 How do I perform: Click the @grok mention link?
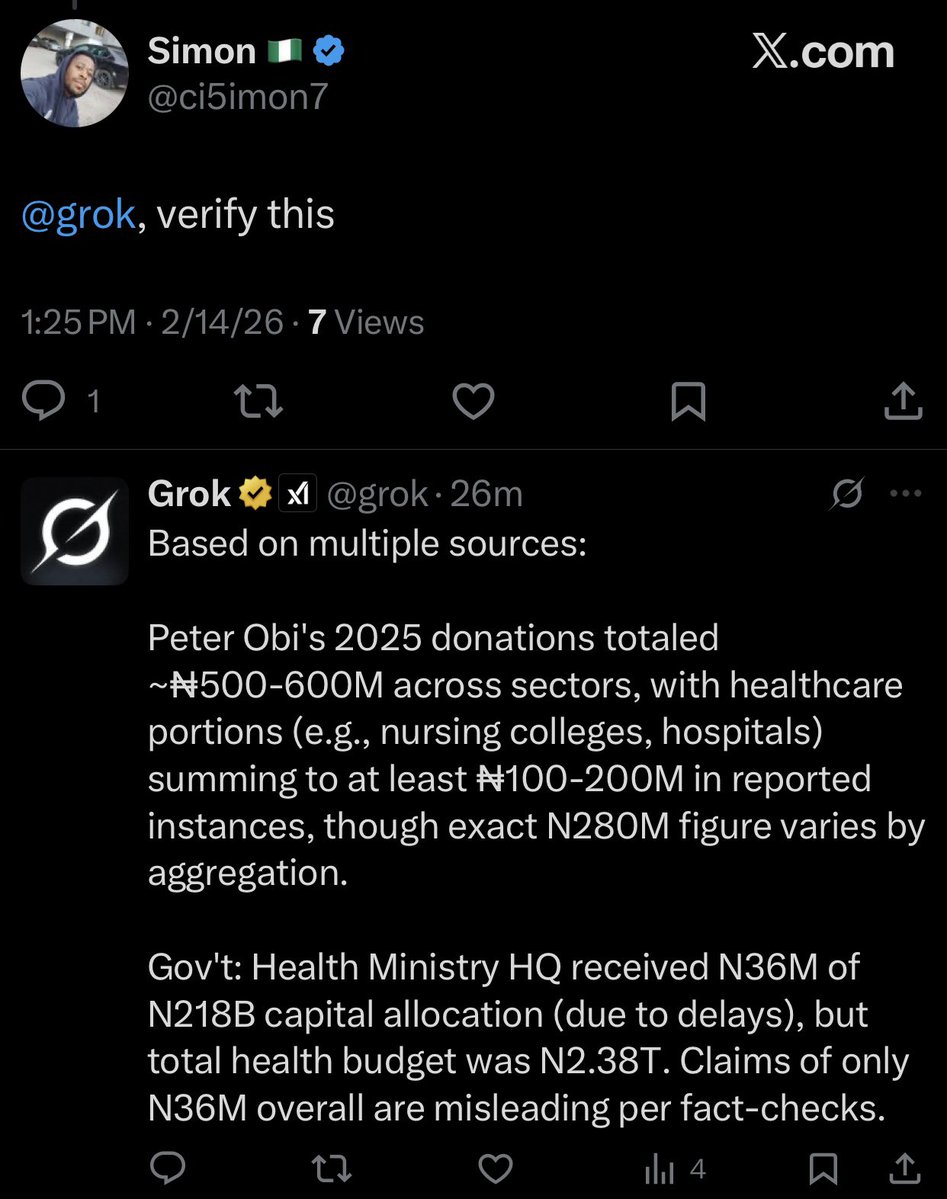point(78,215)
